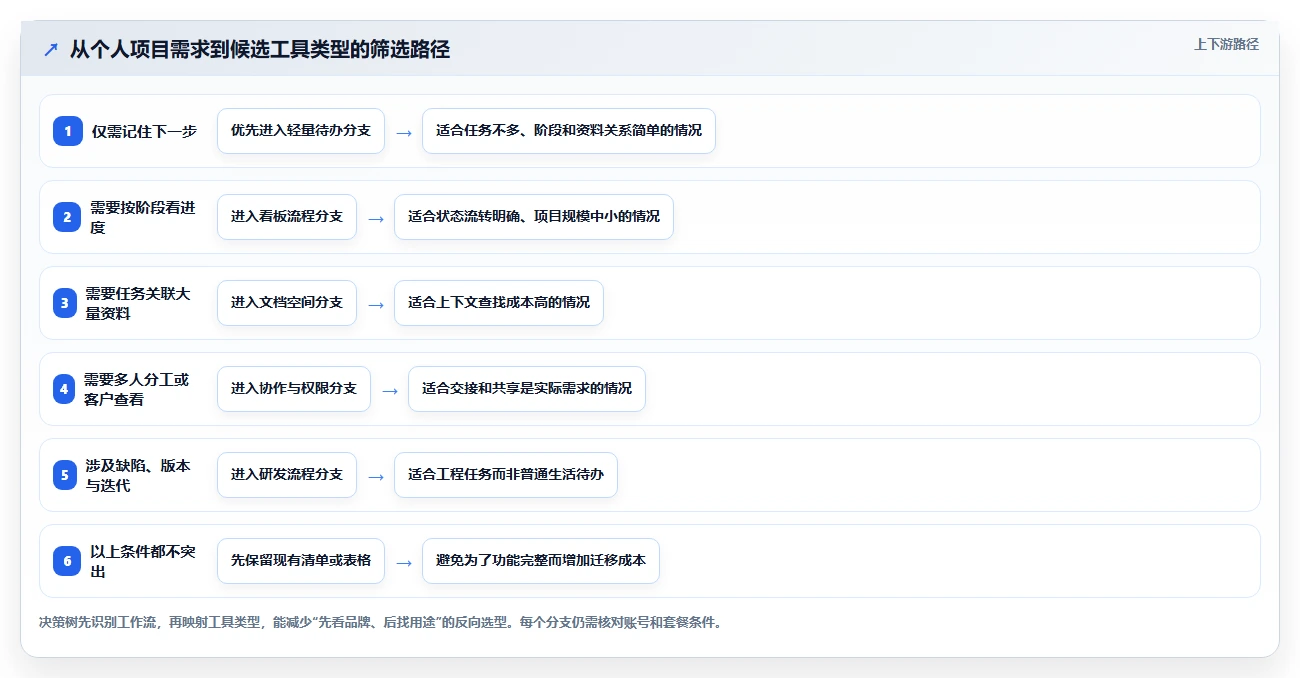Click the arrow after 先保留现有清单或表格
The width and height of the screenshot is (1300, 678).
click(x=404, y=562)
